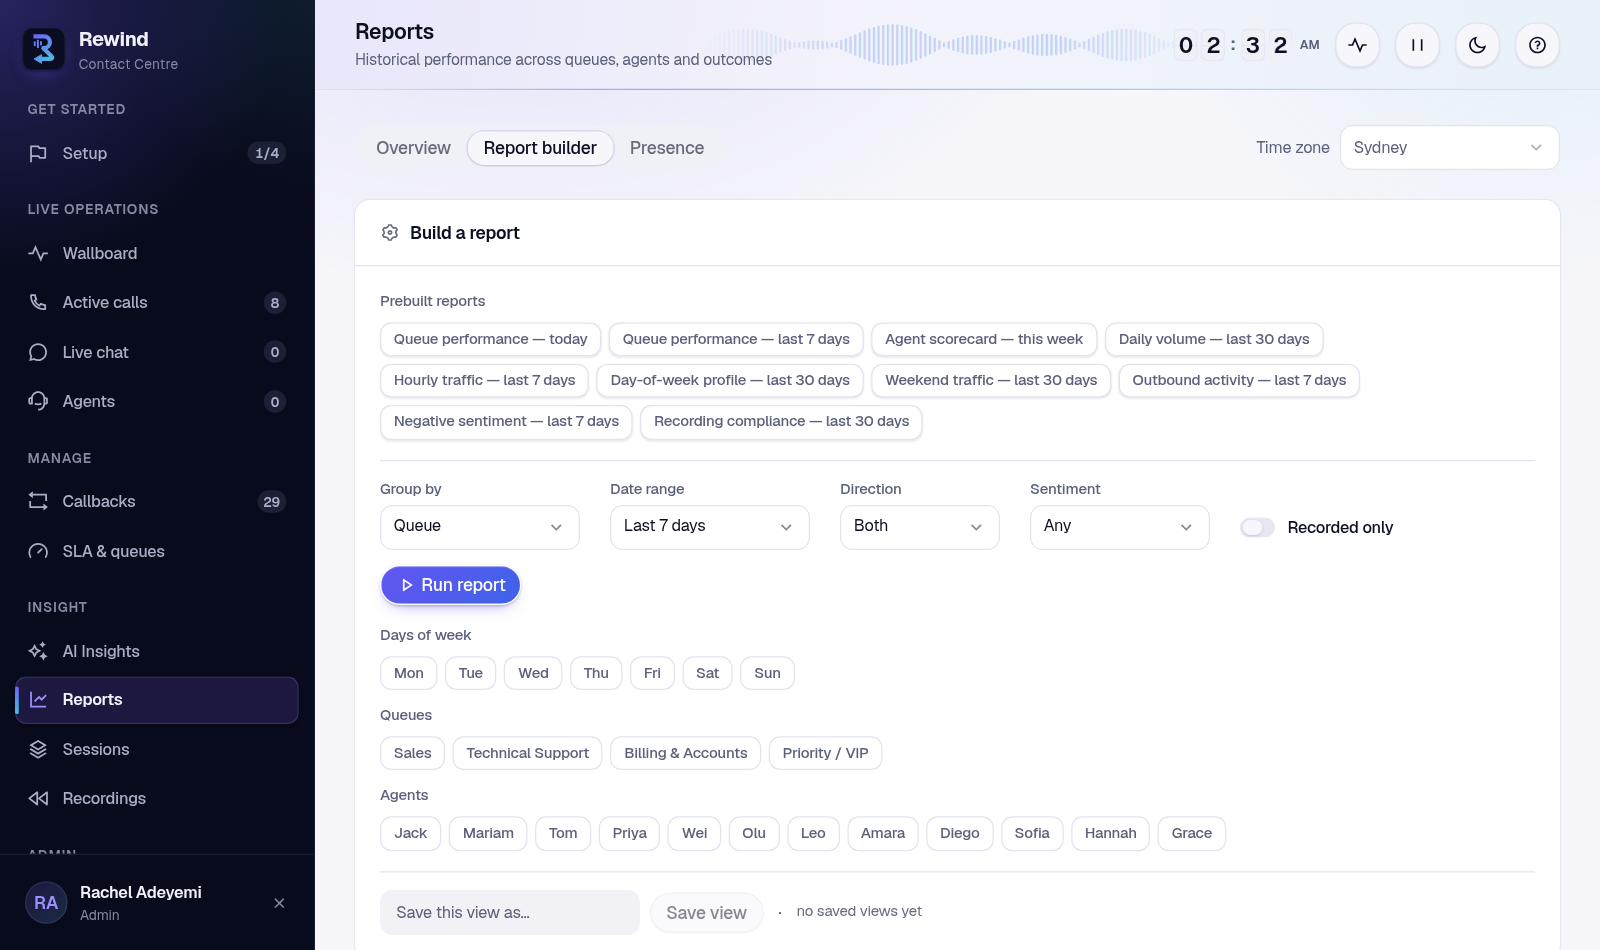Click the Rewind logo icon
The image size is (1600, 950).
[x=44, y=49]
